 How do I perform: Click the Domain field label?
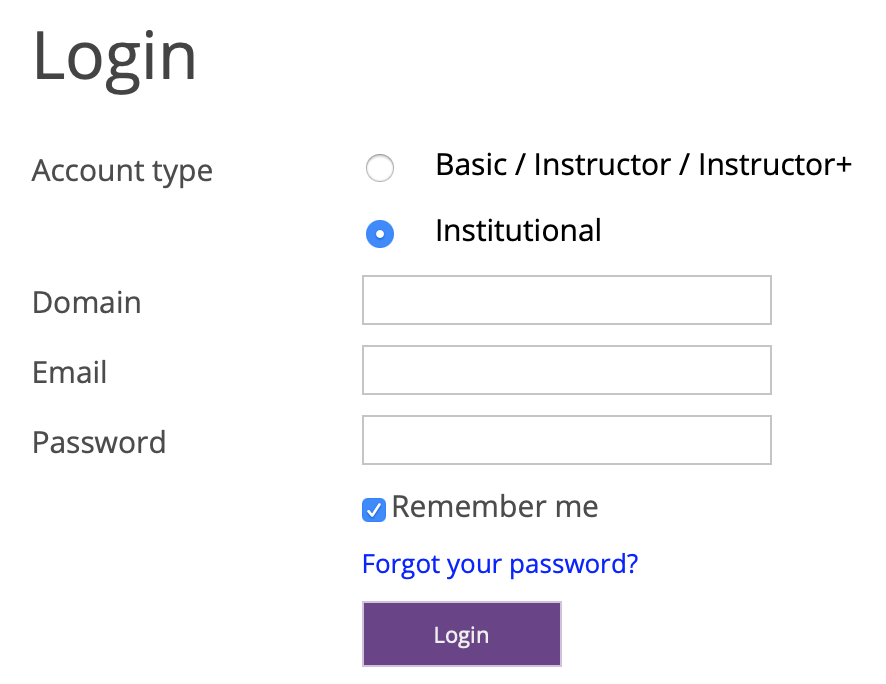(86, 302)
